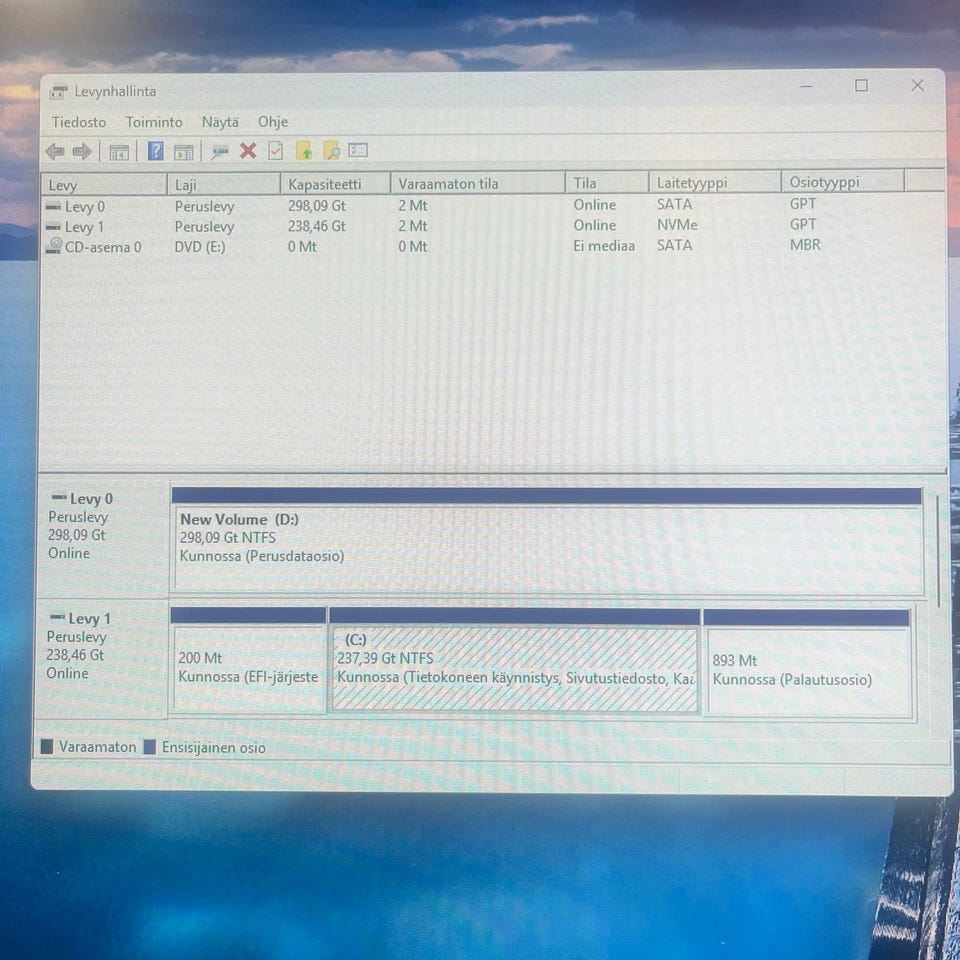Click the "Ei mediaa" status cell
Screen dimensions: 960x960
click(x=604, y=246)
